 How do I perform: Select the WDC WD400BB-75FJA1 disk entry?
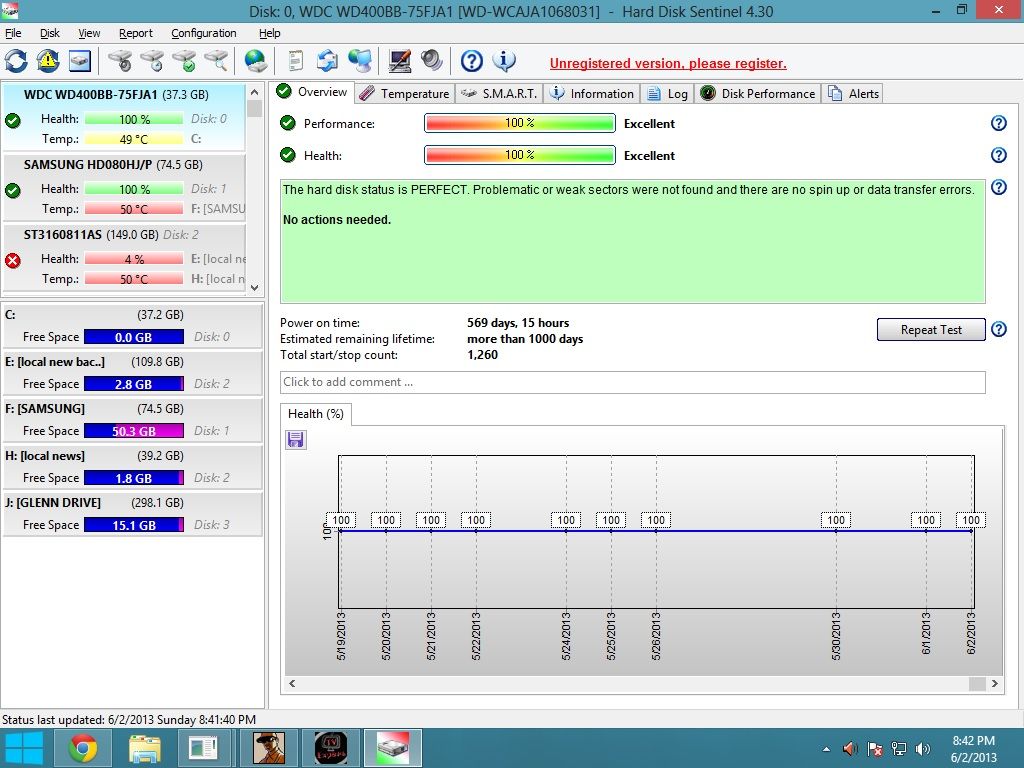[x=124, y=117]
